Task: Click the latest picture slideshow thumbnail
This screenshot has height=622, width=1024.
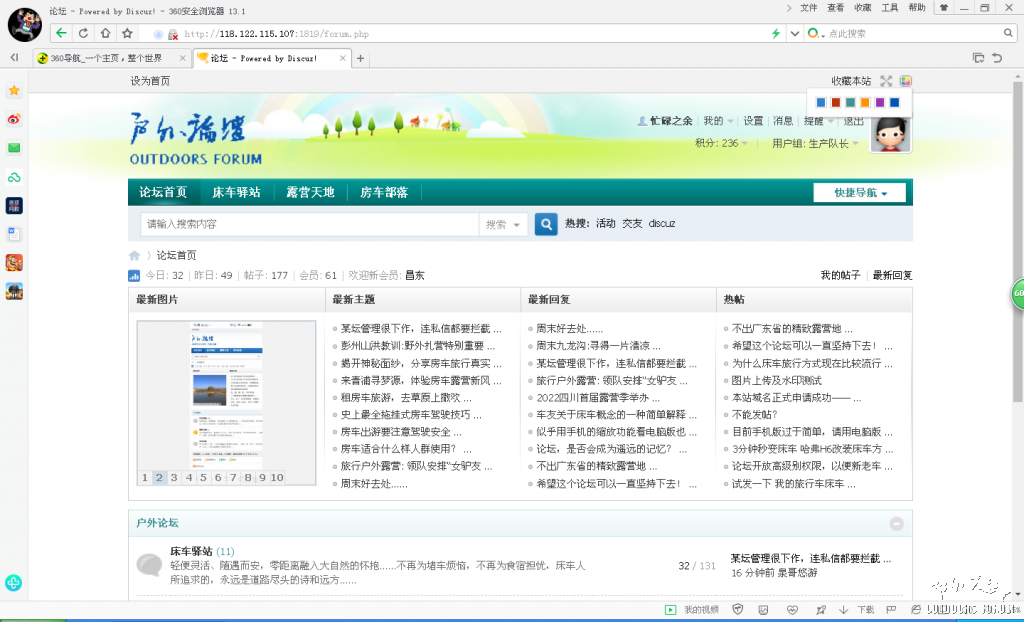Action: 227,395
